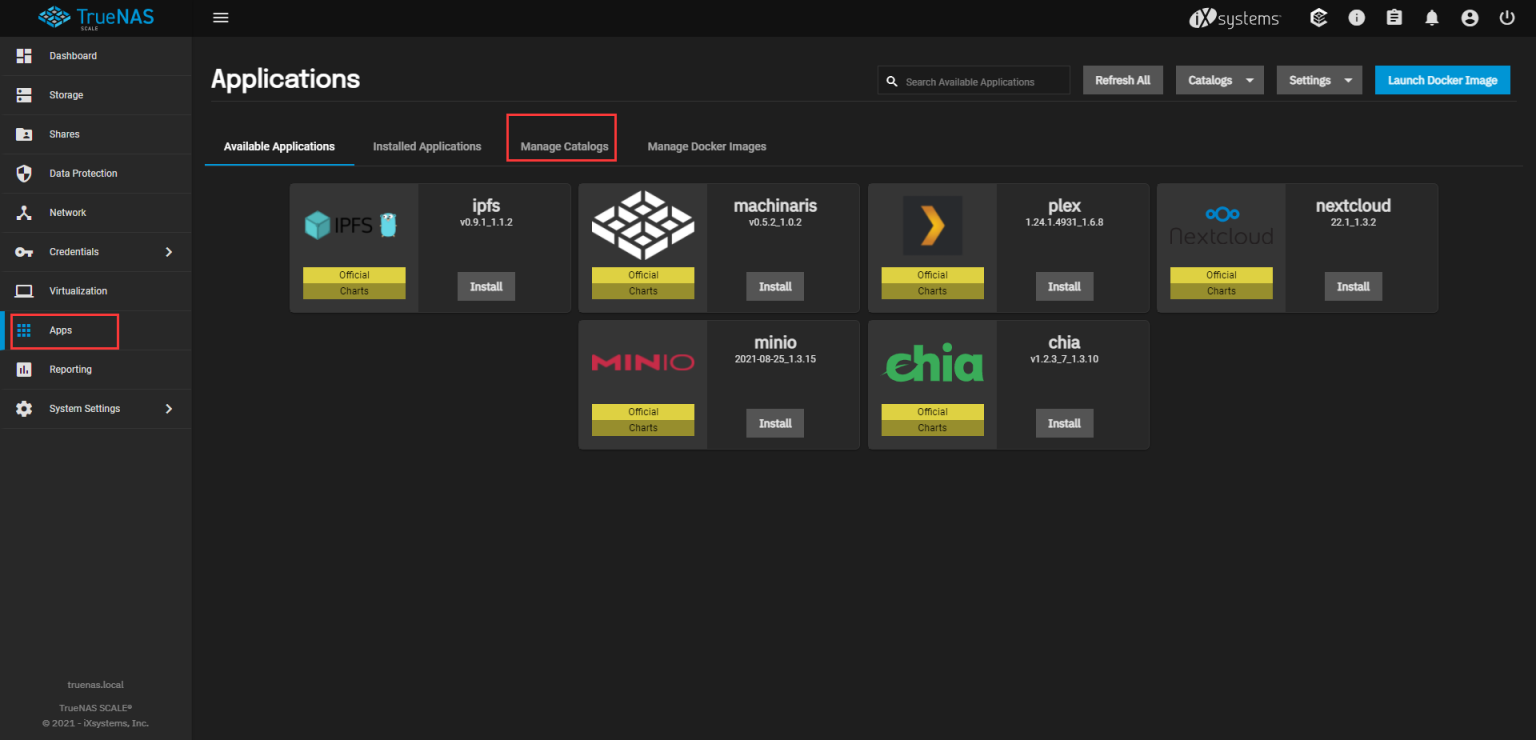Open the Catalogs dropdown
Image resolution: width=1536 pixels, height=740 pixels.
[1219, 80]
